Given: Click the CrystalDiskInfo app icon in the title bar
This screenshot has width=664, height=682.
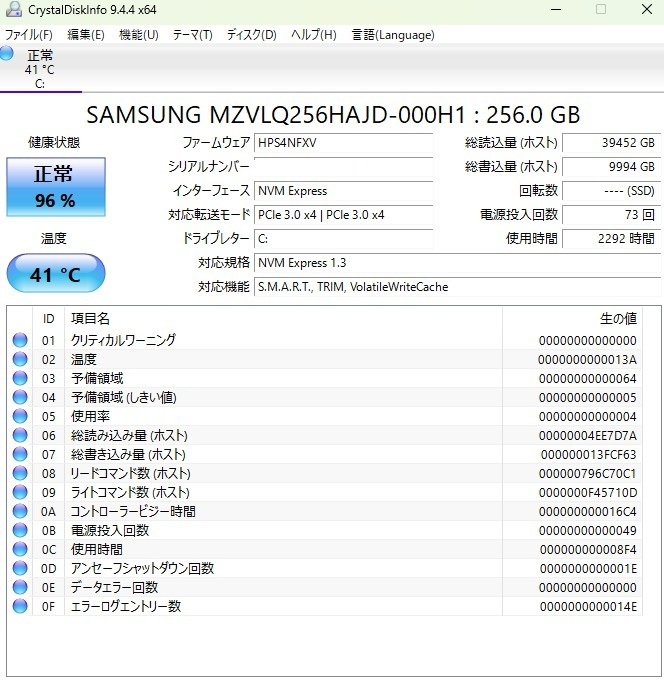Looking at the screenshot, I should [13, 9].
